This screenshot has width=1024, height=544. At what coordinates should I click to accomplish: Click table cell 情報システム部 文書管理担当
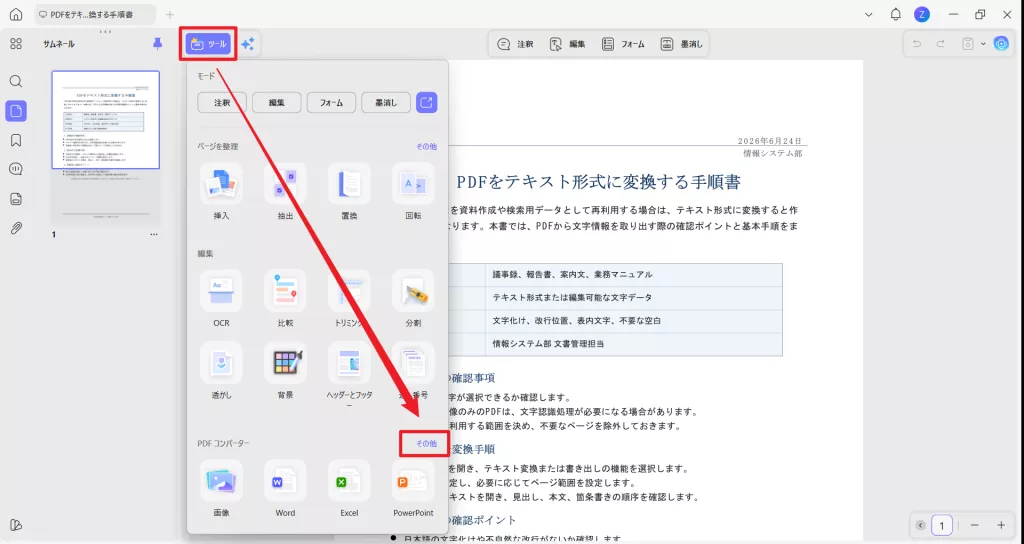tap(548, 344)
